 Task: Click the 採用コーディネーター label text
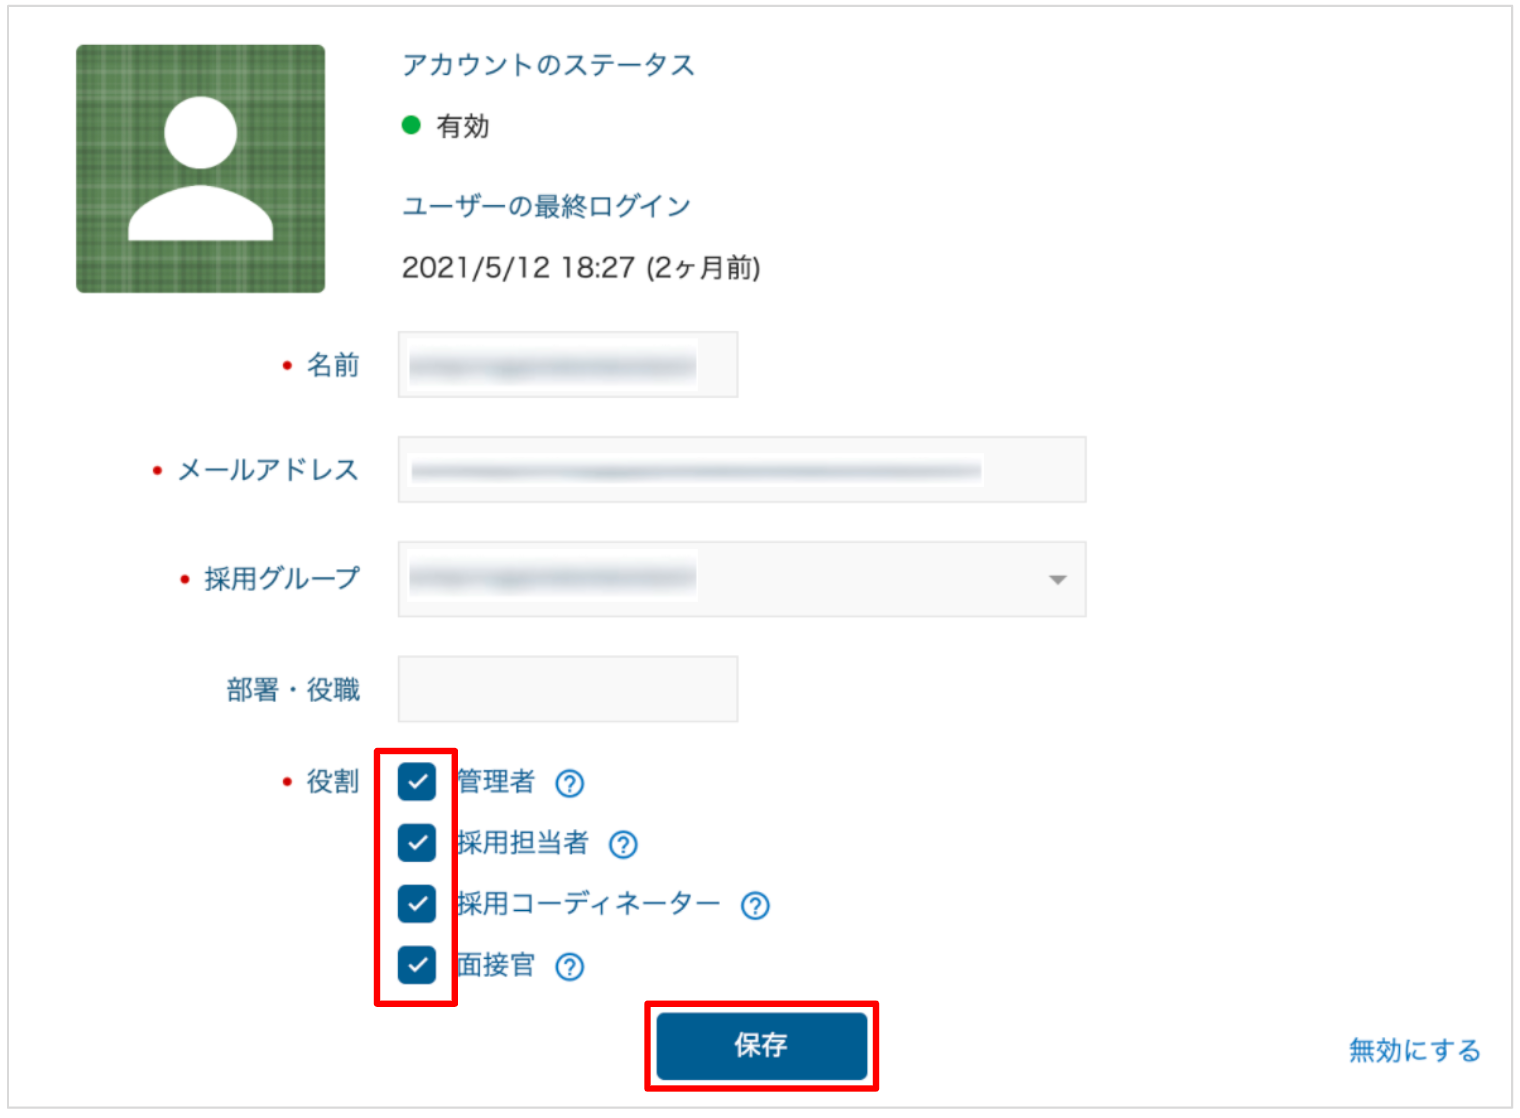click(x=588, y=904)
